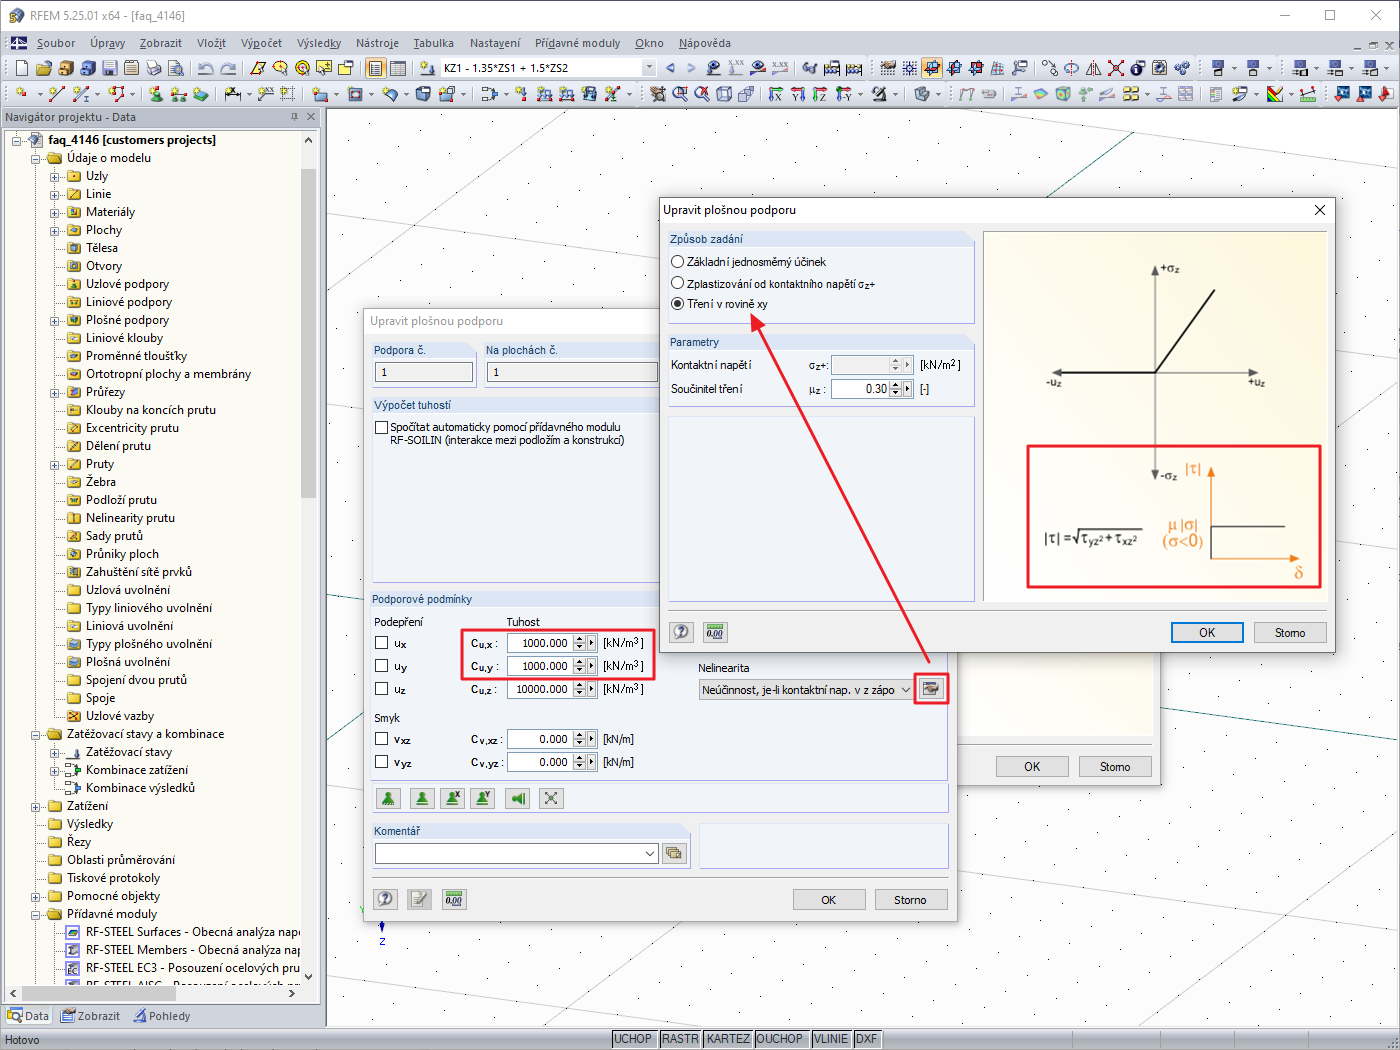The height and width of the screenshot is (1050, 1400).
Task: Expand the Plochy tree node
Action: [x=55, y=230]
